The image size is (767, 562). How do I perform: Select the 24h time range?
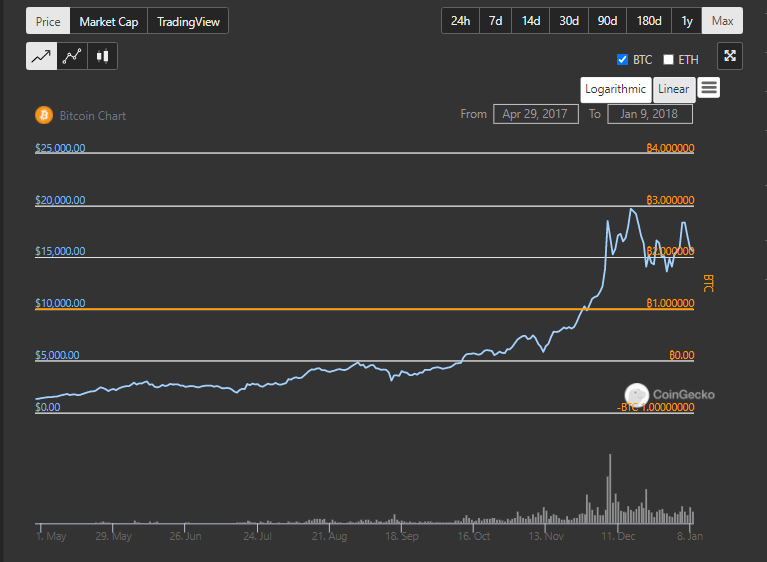pos(460,21)
